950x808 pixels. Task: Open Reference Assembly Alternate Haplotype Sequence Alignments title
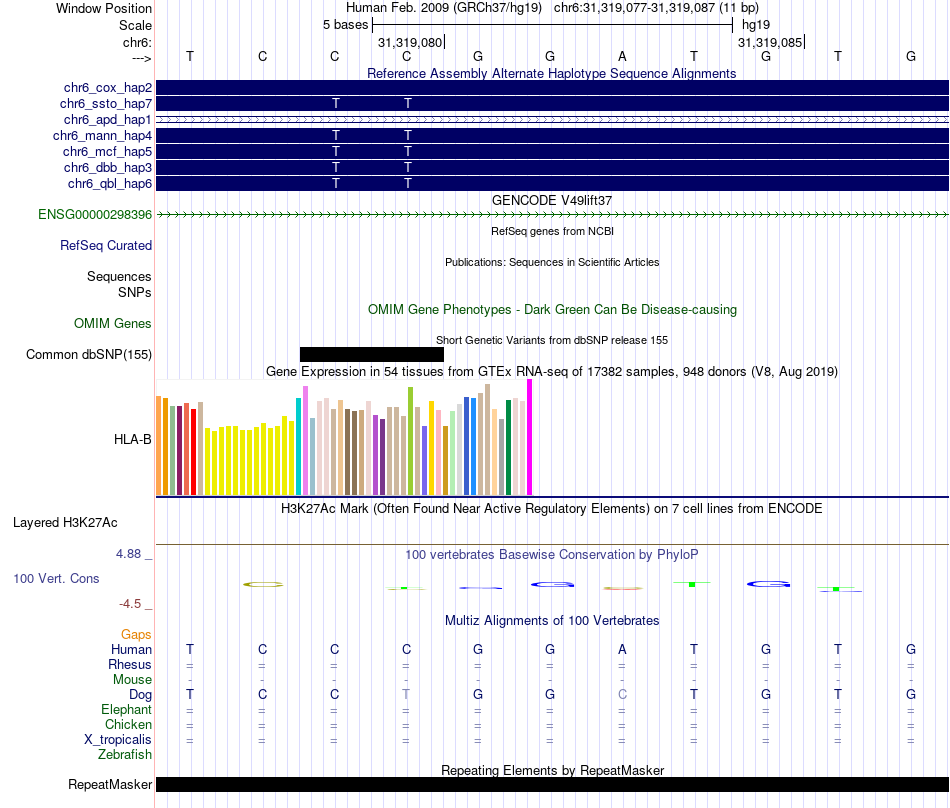click(x=551, y=73)
